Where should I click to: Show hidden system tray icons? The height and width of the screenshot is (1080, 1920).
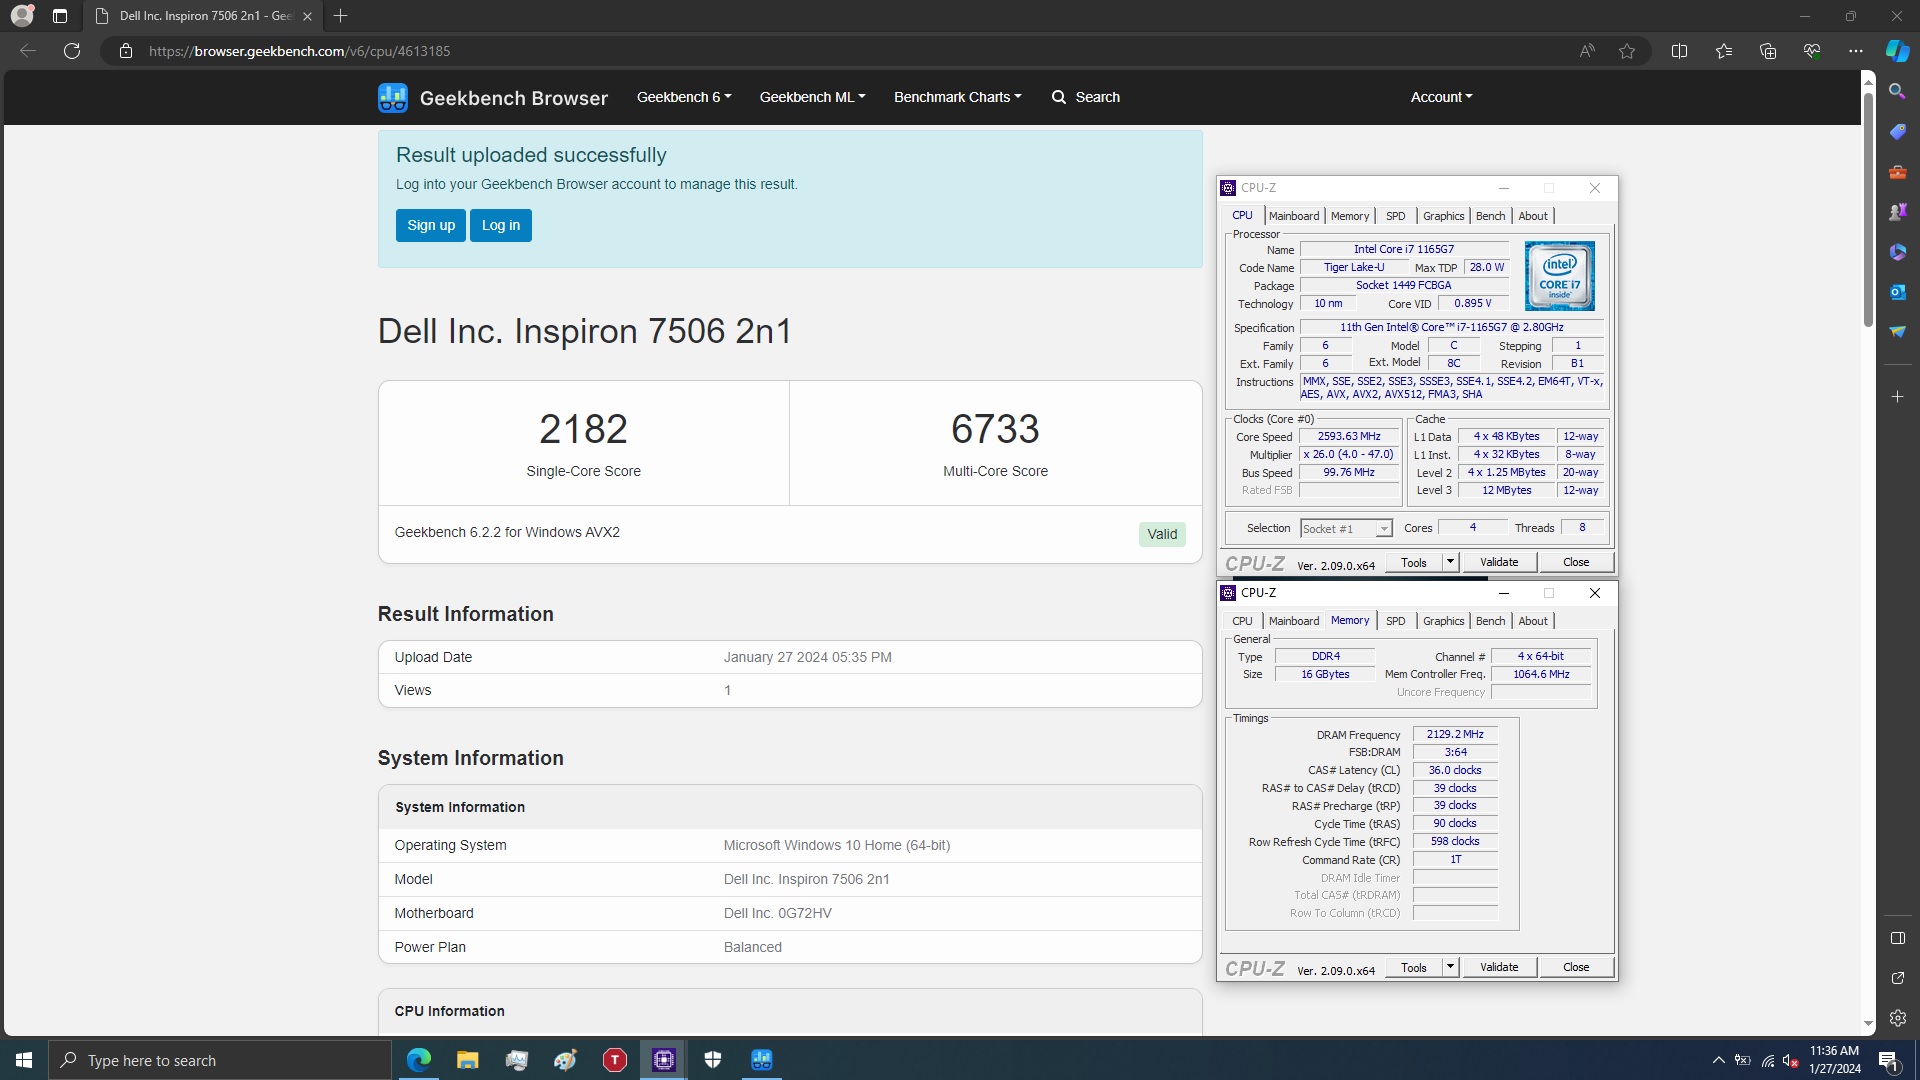coord(1718,1060)
